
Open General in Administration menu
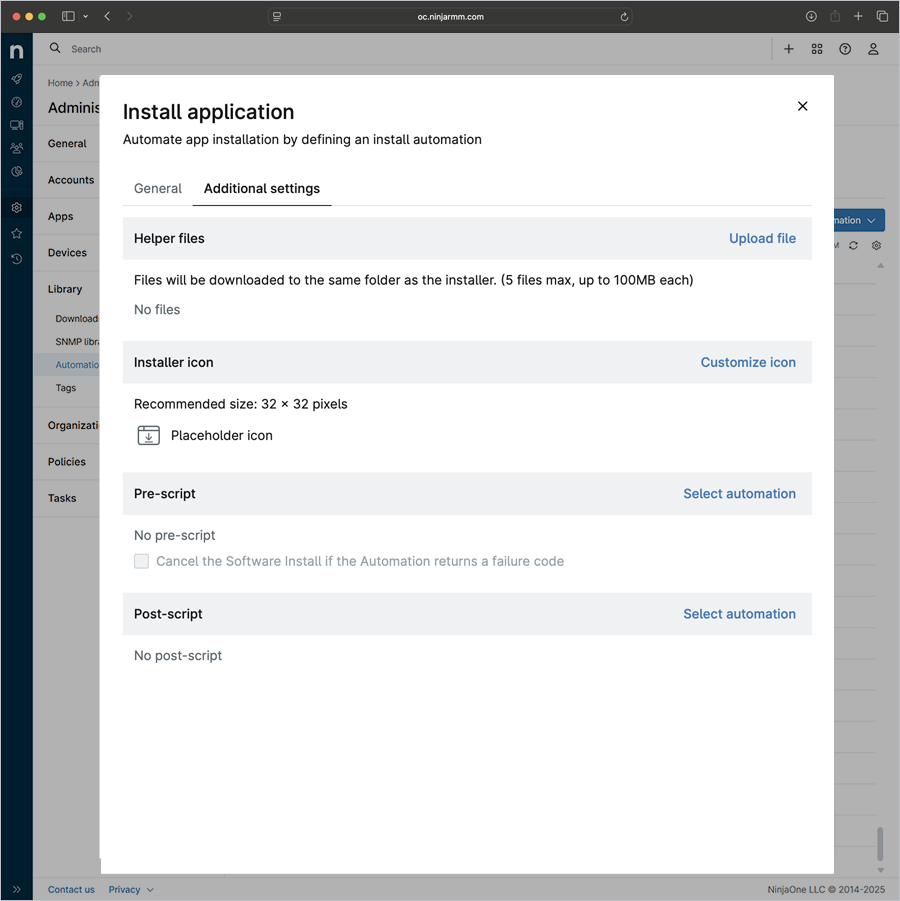67,144
